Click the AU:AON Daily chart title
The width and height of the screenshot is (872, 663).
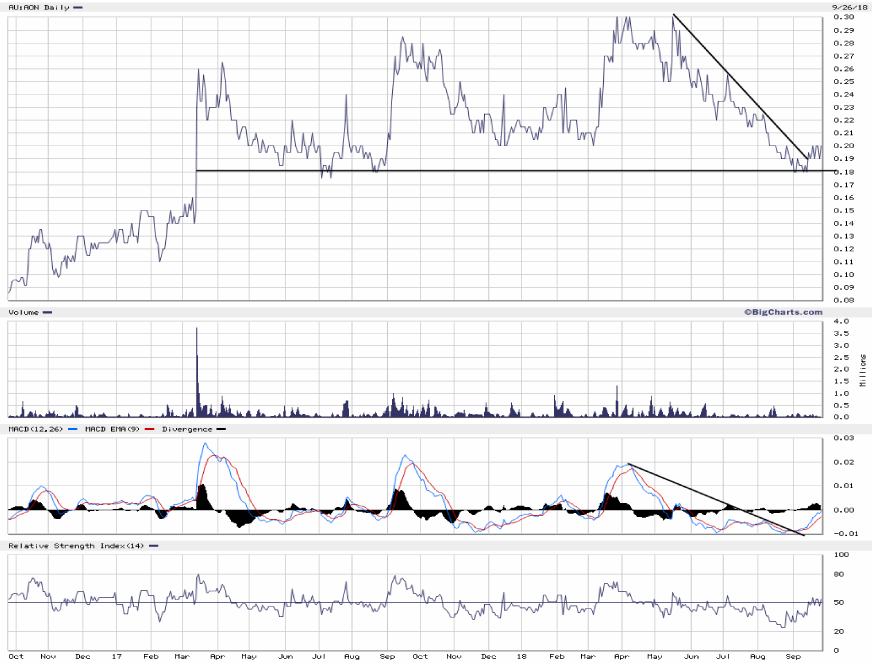[x=36, y=7]
